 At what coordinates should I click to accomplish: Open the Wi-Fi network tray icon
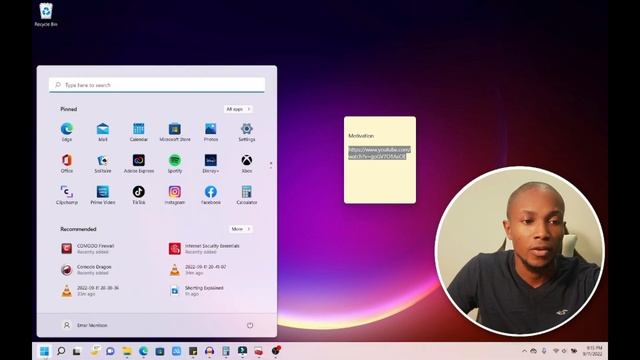[x=556, y=351]
